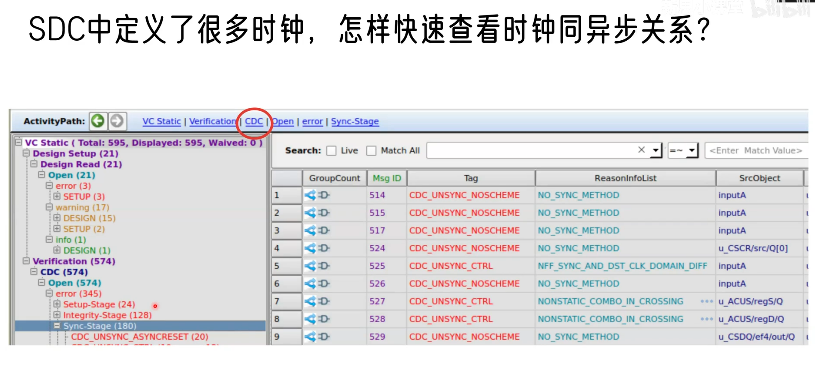Image resolution: width=815 pixels, height=369 pixels.
Task: Open the gate schematic icon for Msg ID 524
Action: click(x=324, y=248)
